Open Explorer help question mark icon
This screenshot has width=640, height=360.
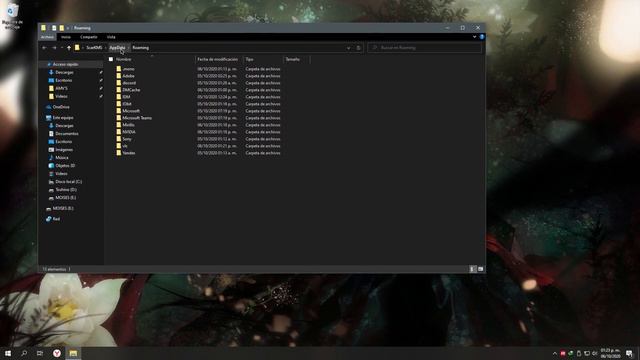pyautogui.click(x=482, y=37)
